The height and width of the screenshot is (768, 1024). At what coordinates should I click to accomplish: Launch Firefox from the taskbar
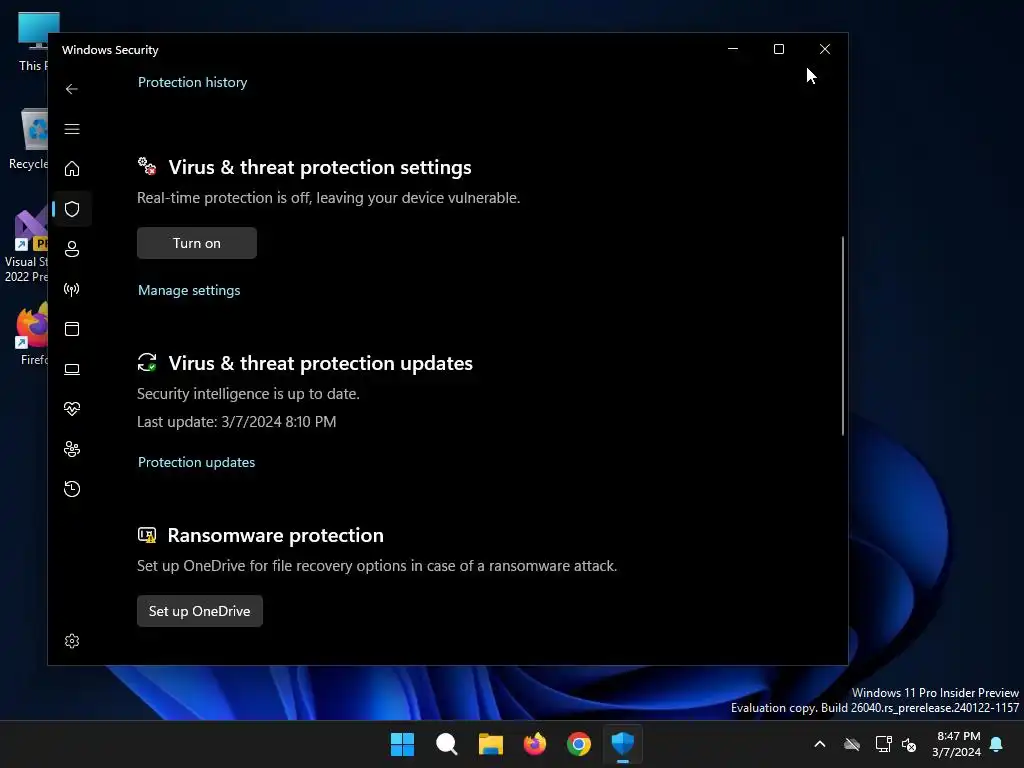[535, 744]
